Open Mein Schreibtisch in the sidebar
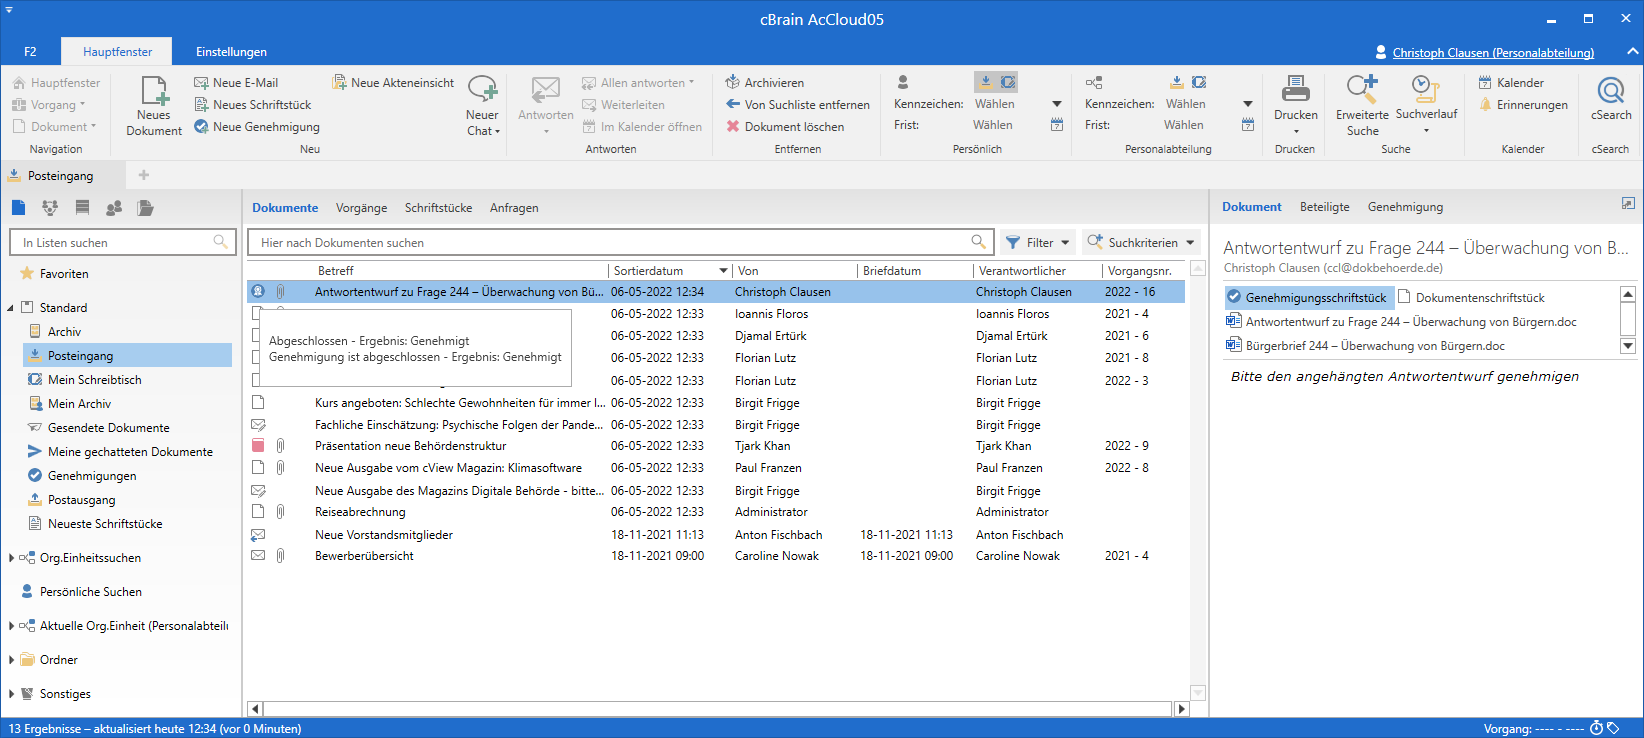 tap(95, 380)
